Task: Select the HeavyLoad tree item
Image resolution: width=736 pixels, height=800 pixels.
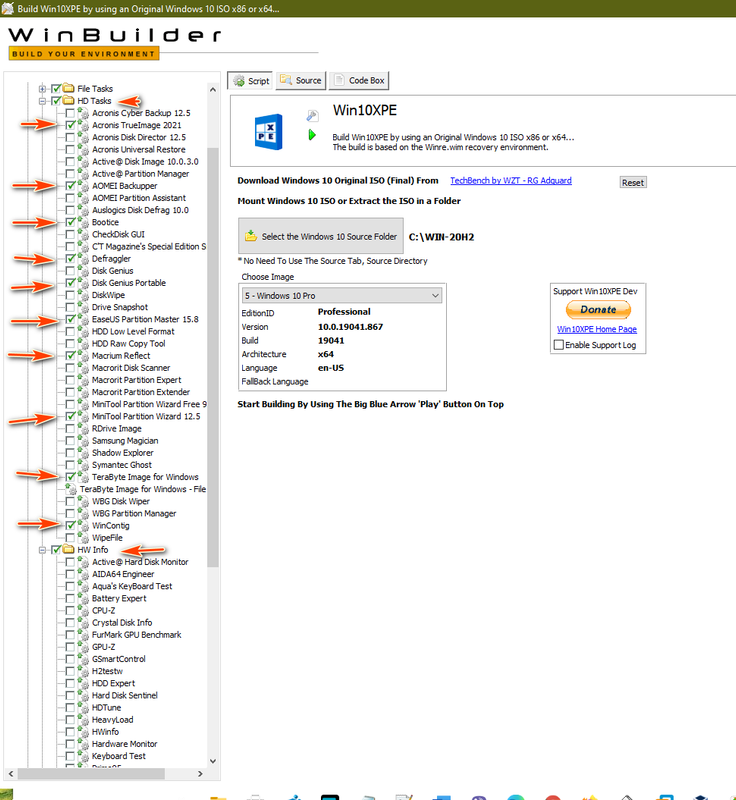Action: tap(112, 720)
